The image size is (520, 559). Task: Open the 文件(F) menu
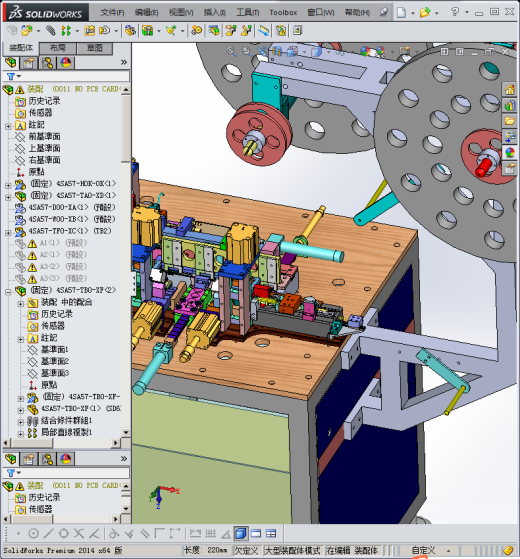112,12
